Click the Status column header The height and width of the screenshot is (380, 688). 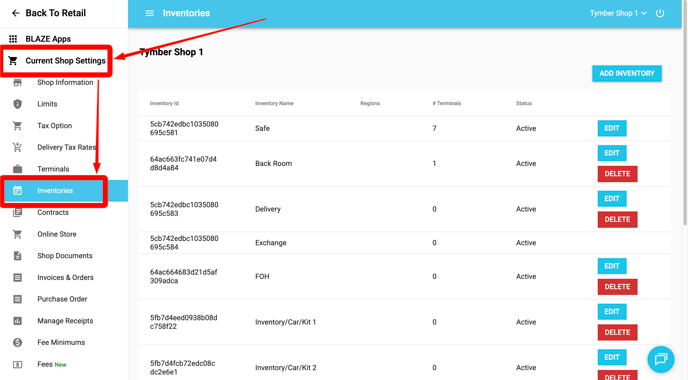coord(523,104)
